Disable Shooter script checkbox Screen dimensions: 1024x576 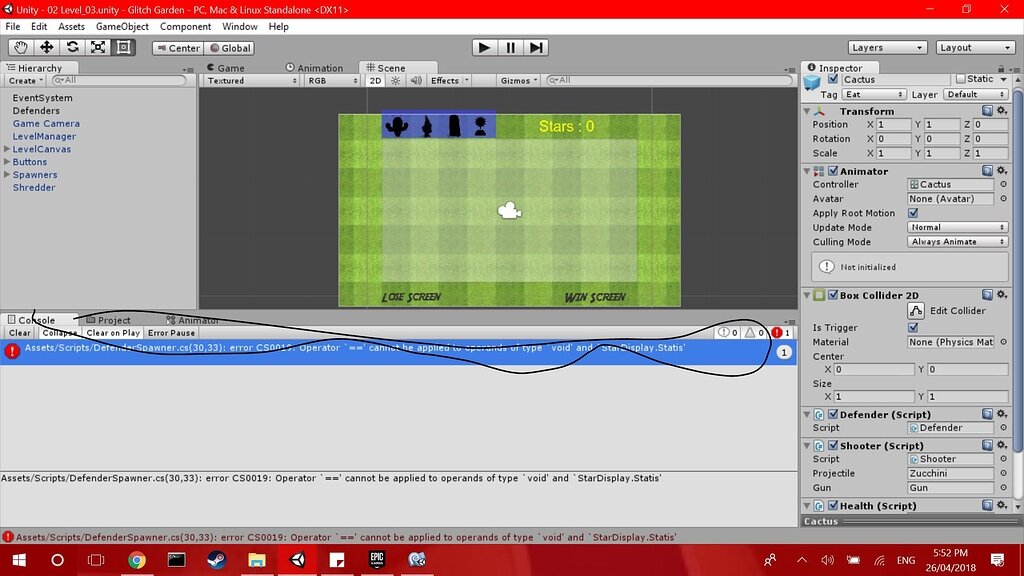click(x=833, y=445)
